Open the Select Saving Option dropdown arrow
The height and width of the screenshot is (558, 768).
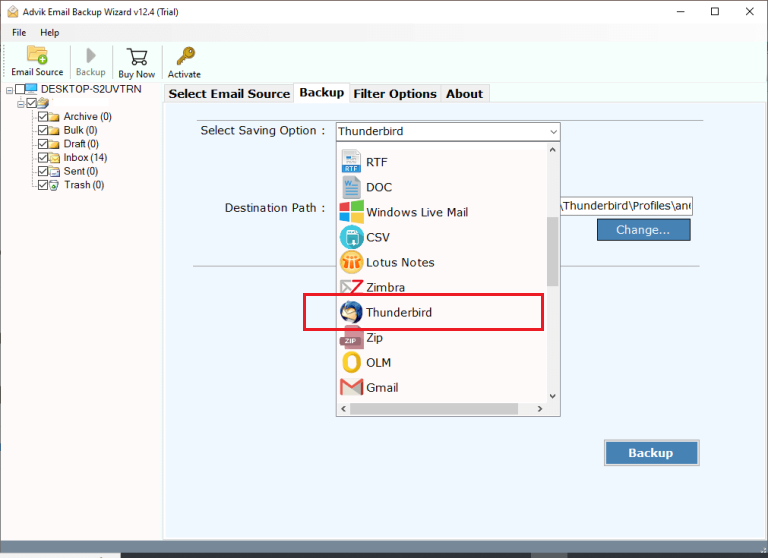point(553,131)
